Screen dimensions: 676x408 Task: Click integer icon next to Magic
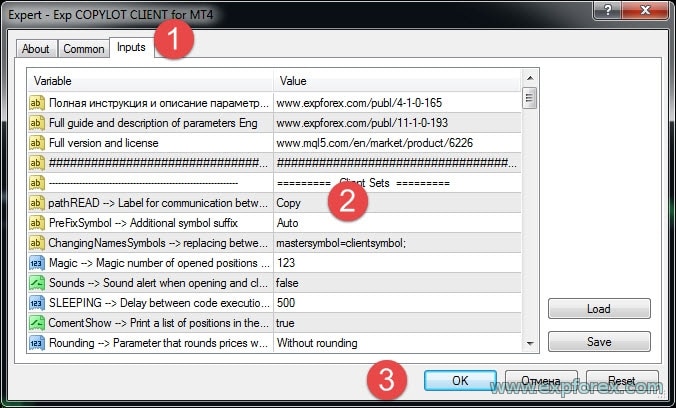click(x=37, y=263)
